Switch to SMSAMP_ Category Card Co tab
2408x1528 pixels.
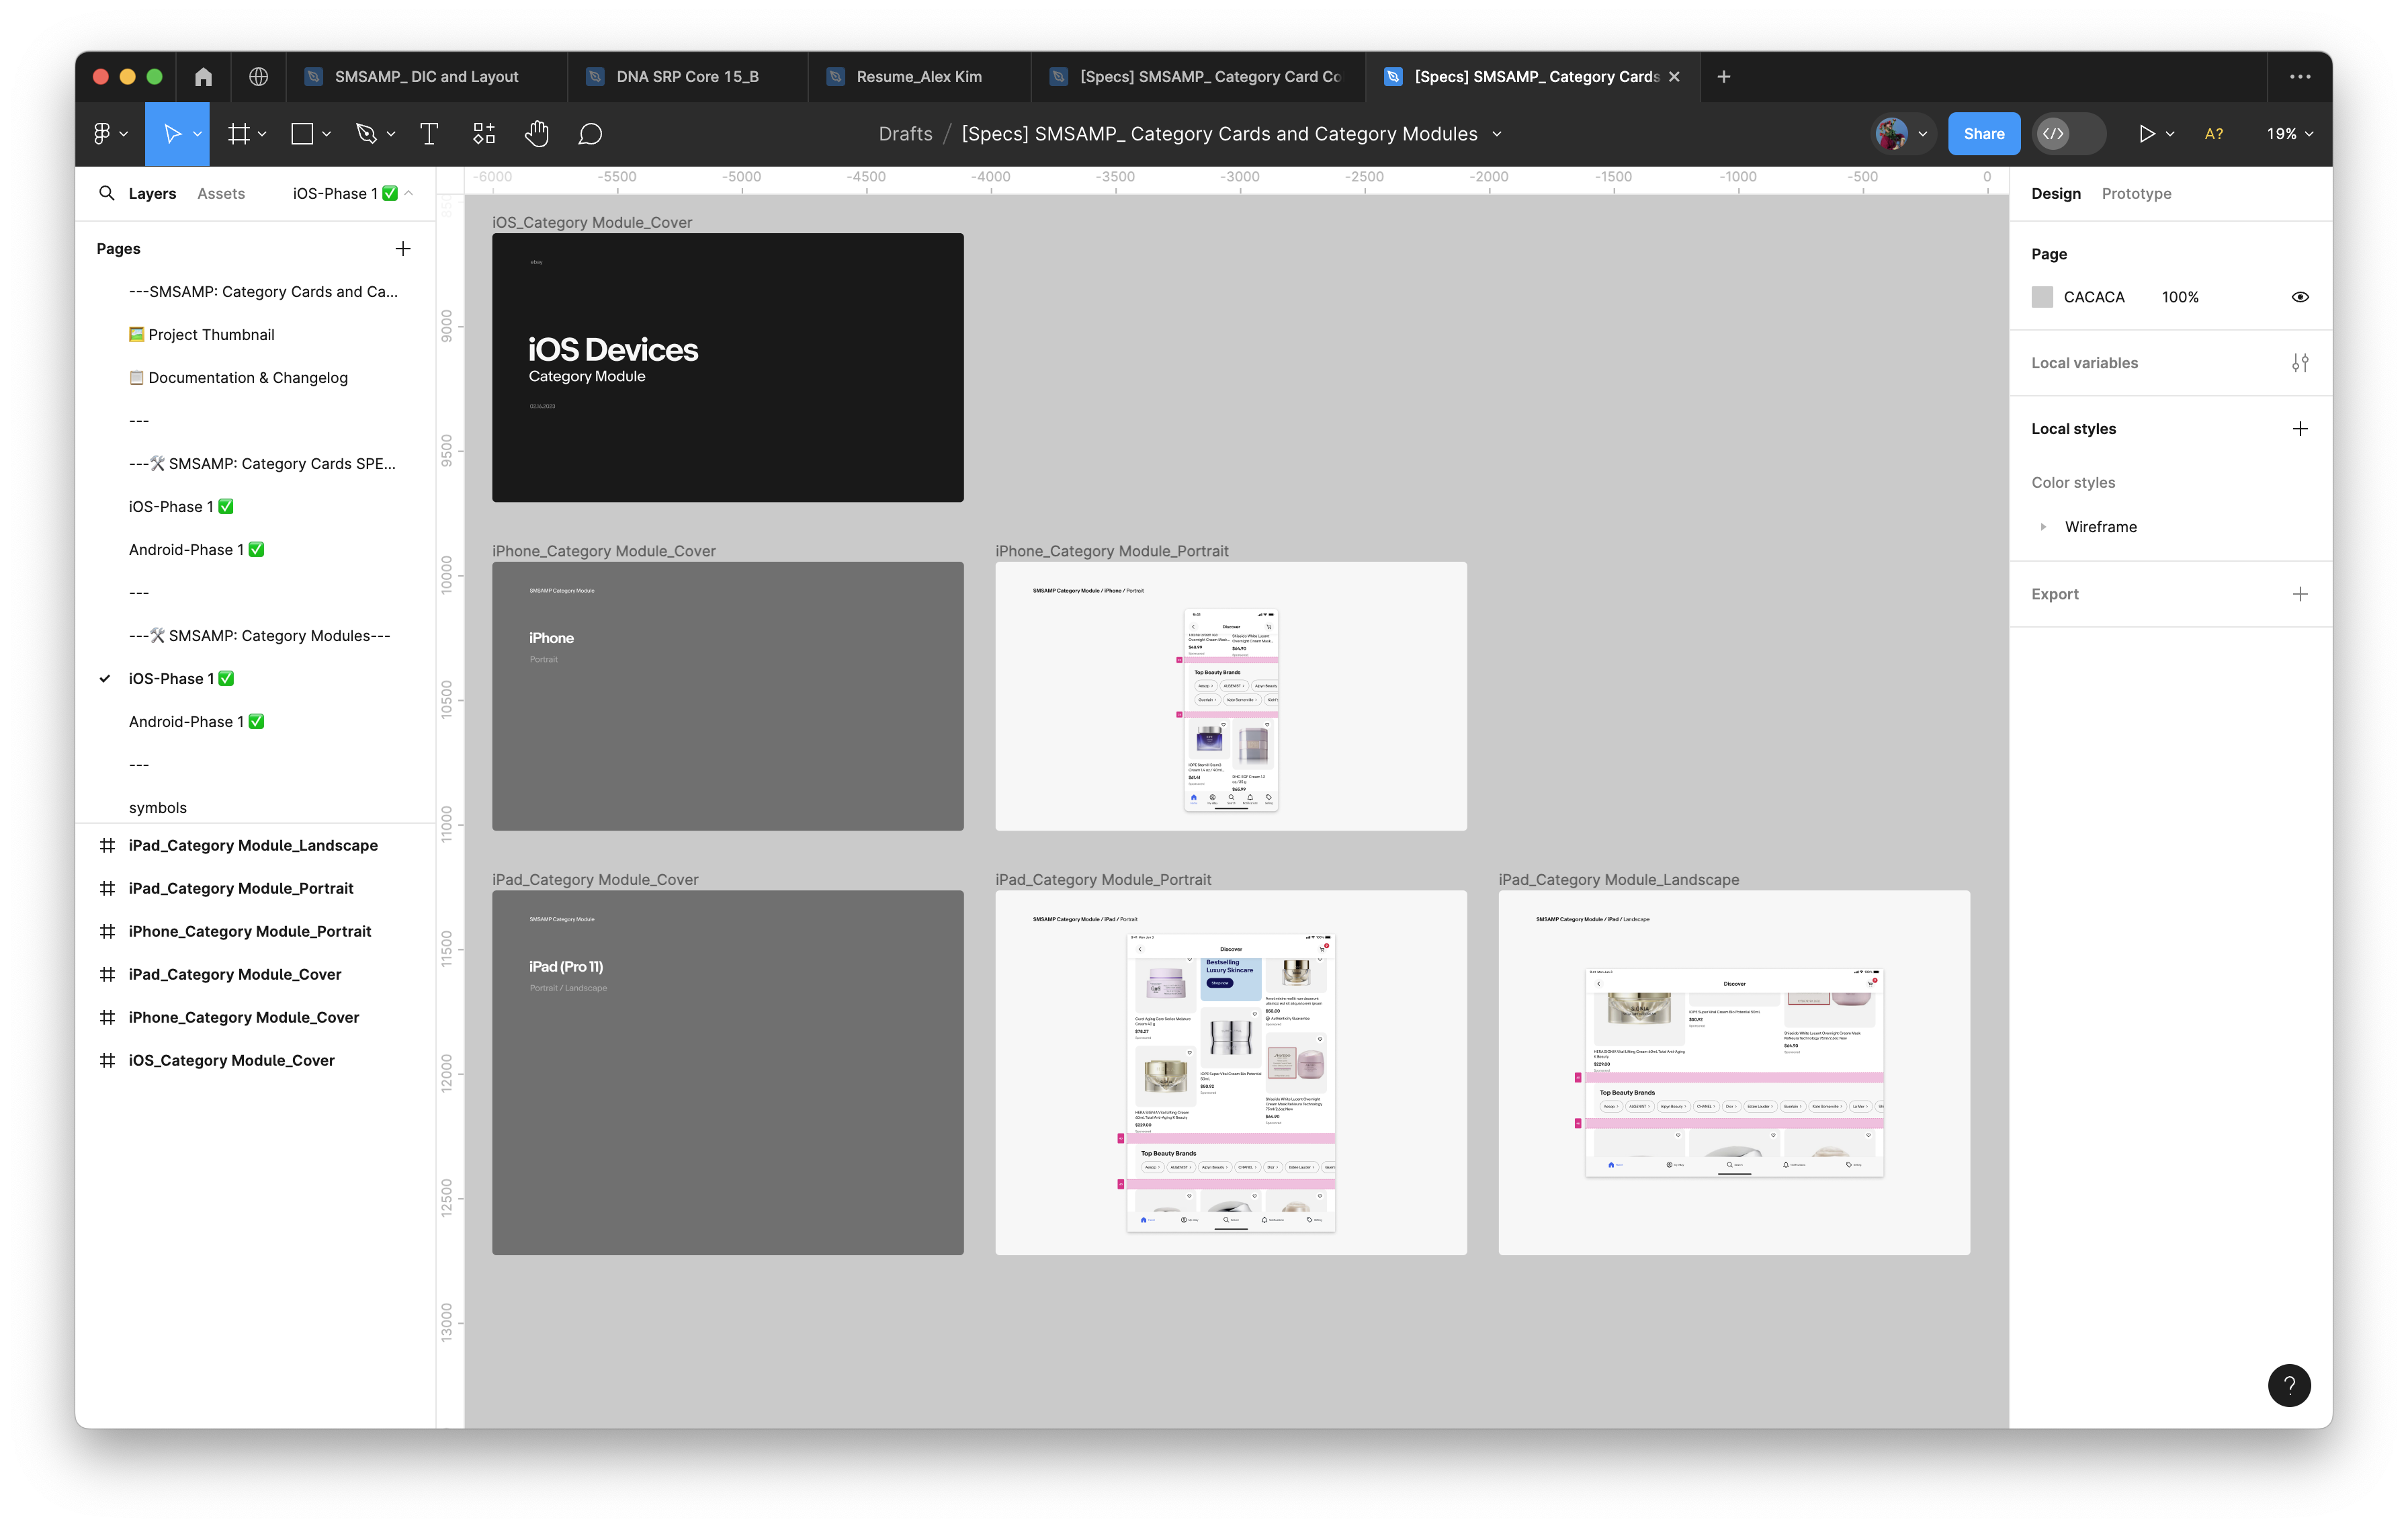click(1198, 76)
